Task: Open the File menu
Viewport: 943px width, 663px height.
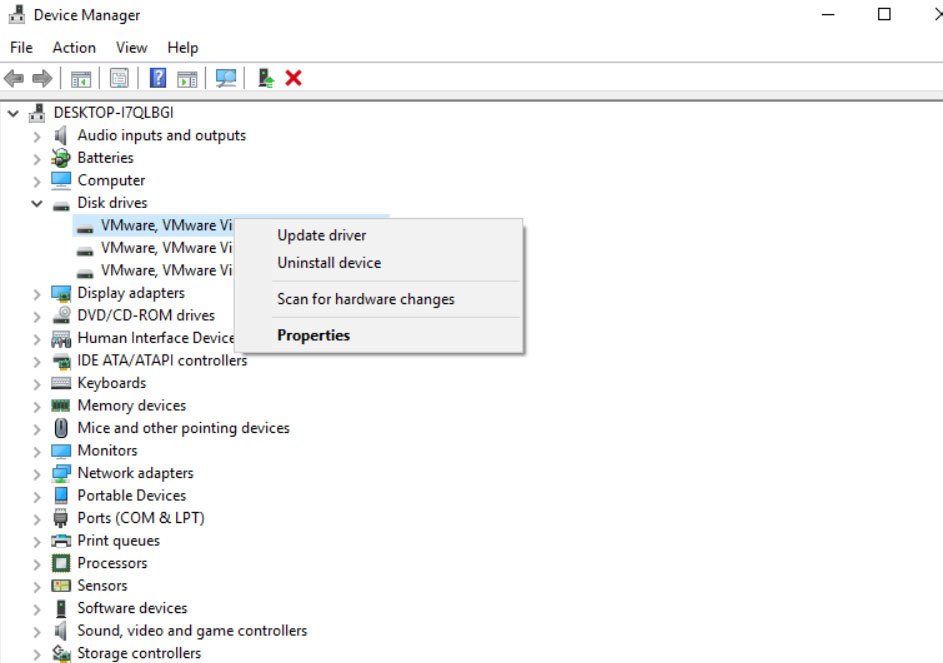Action: 22,48
